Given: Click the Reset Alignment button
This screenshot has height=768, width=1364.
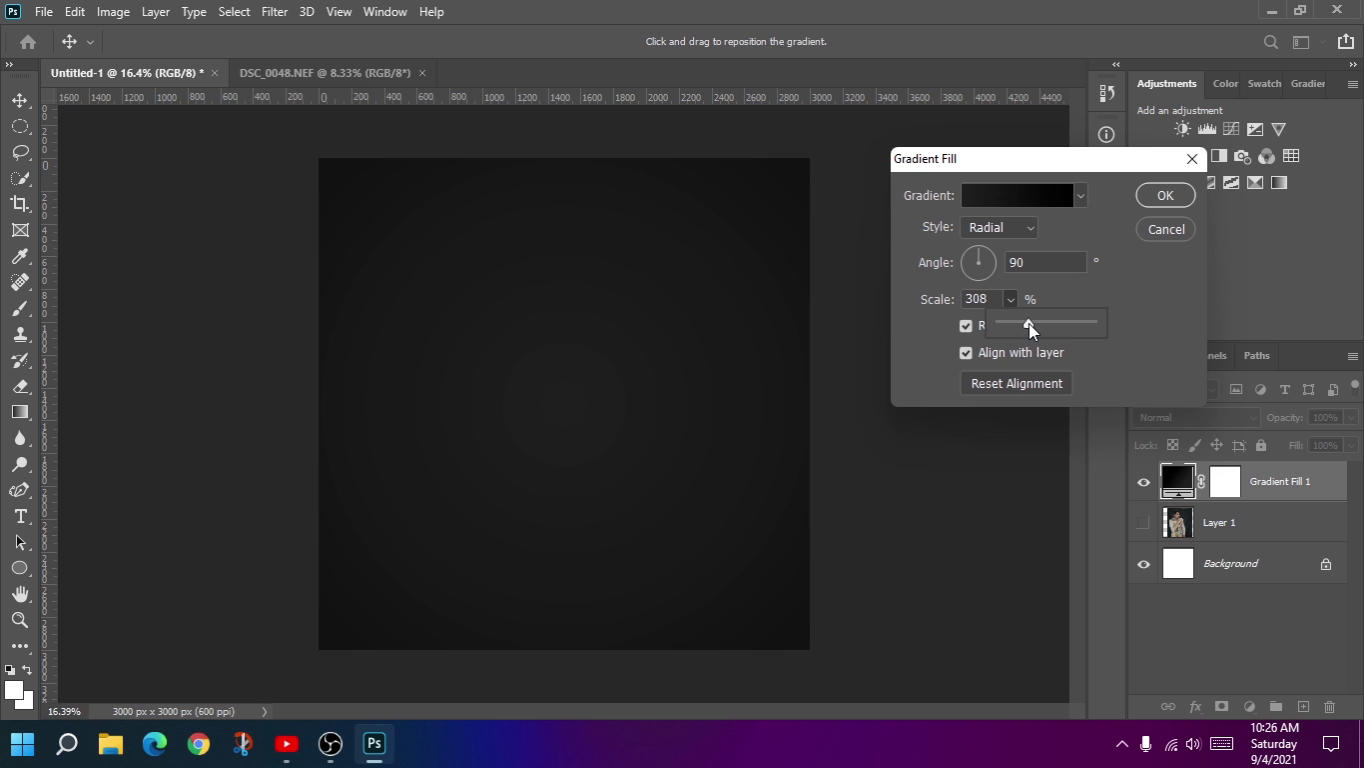Looking at the screenshot, I should (1016, 384).
